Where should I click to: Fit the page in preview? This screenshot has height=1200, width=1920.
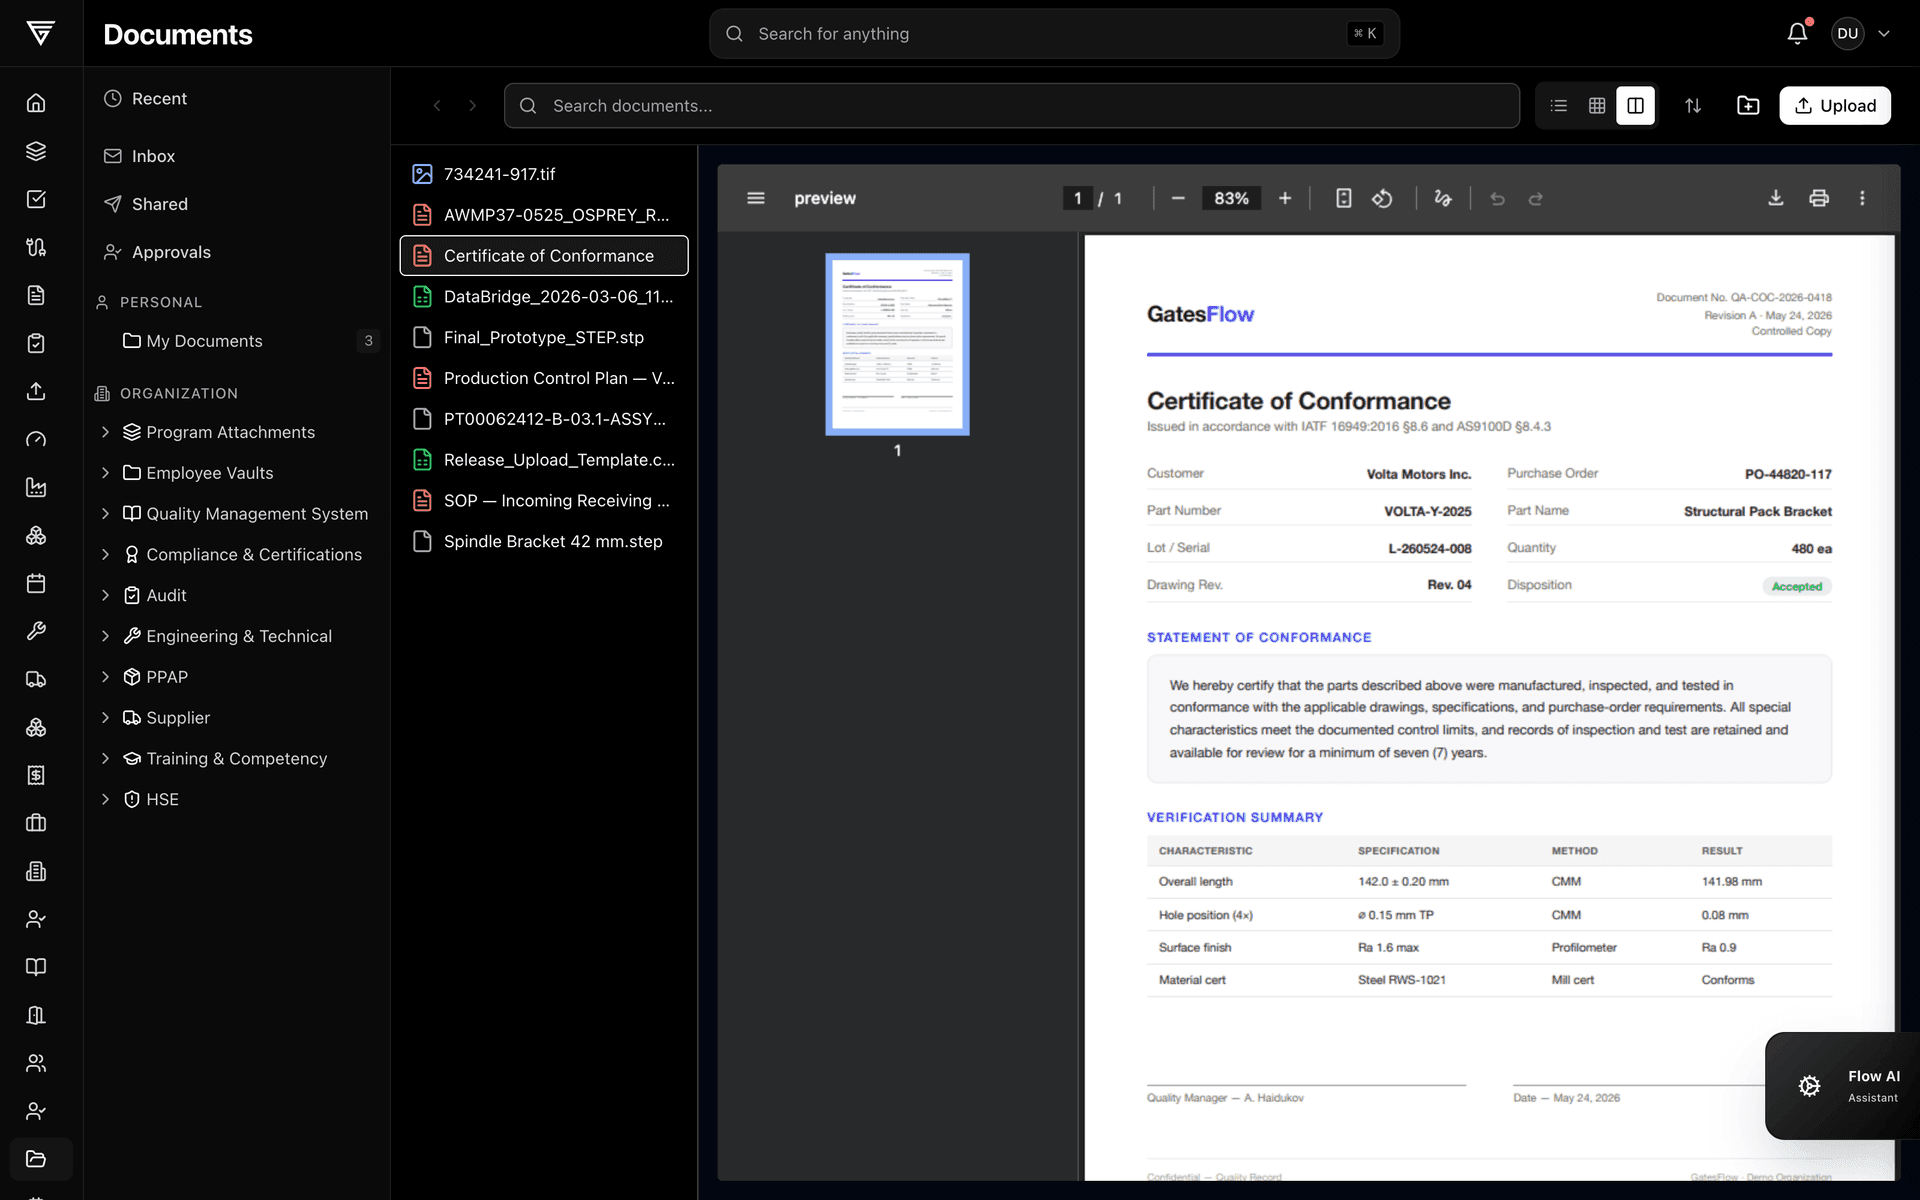pyautogui.click(x=1344, y=198)
